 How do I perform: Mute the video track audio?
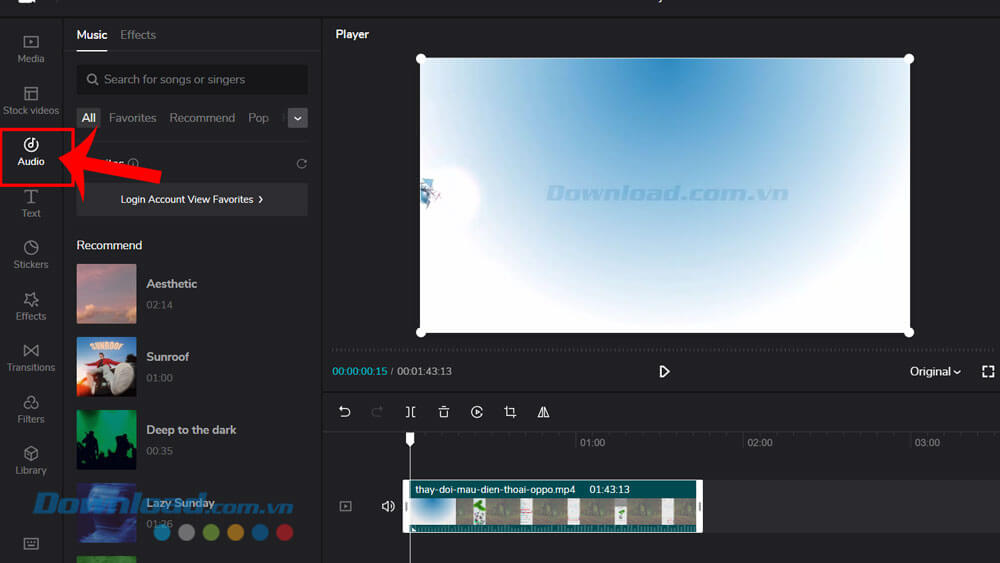click(x=388, y=506)
